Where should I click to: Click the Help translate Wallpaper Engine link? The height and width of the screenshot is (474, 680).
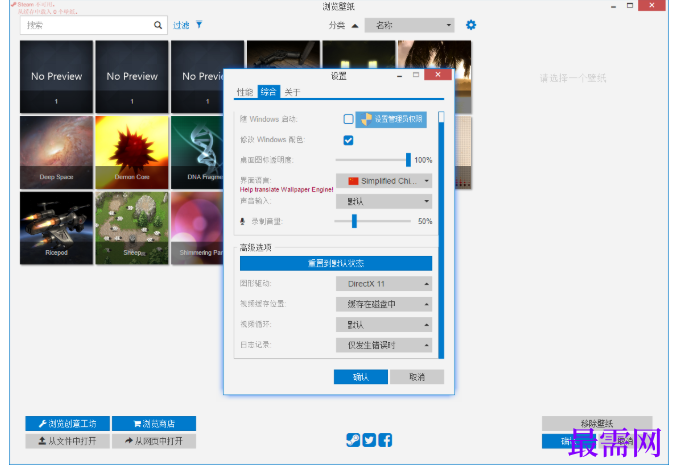(x=287, y=190)
